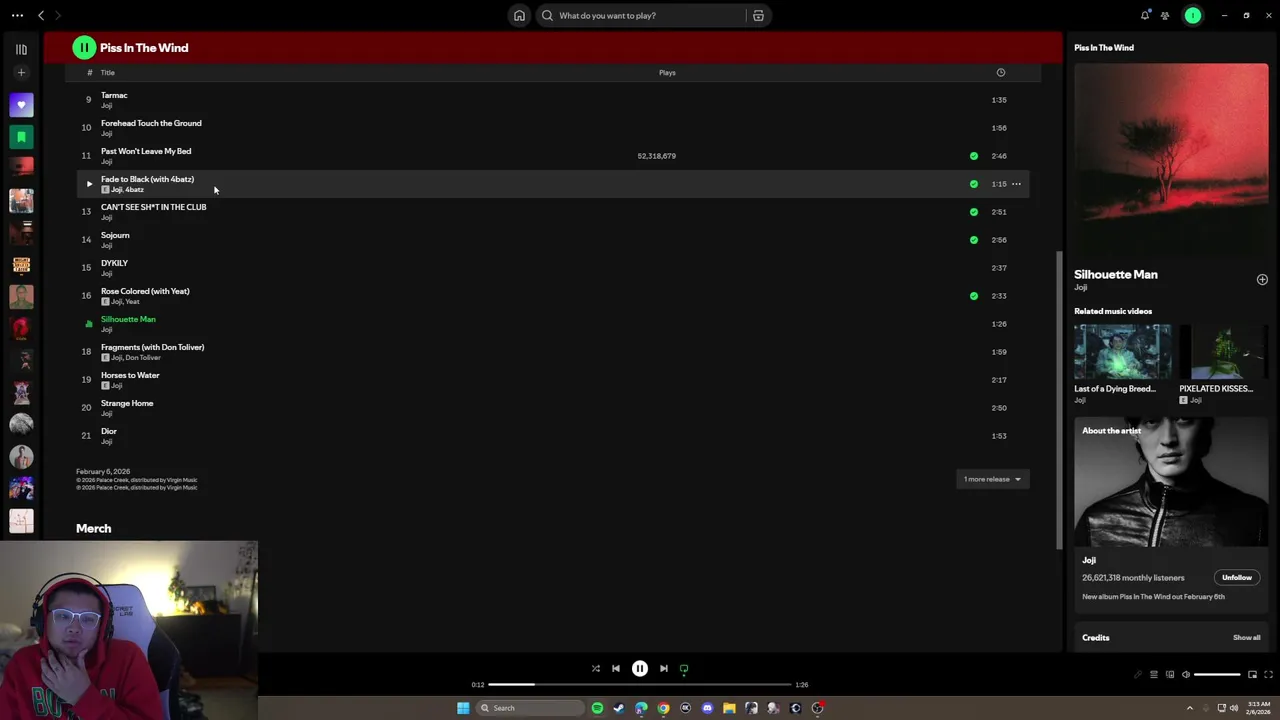Pause album with green header play button
Image resolution: width=1280 pixels, height=720 pixels.
84,47
